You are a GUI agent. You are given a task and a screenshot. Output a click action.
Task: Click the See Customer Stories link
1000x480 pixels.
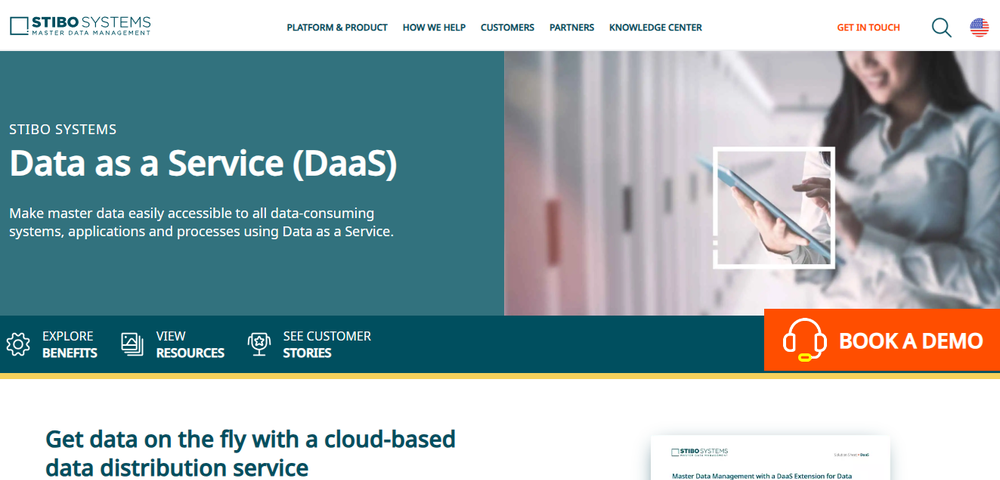[x=327, y=344]
